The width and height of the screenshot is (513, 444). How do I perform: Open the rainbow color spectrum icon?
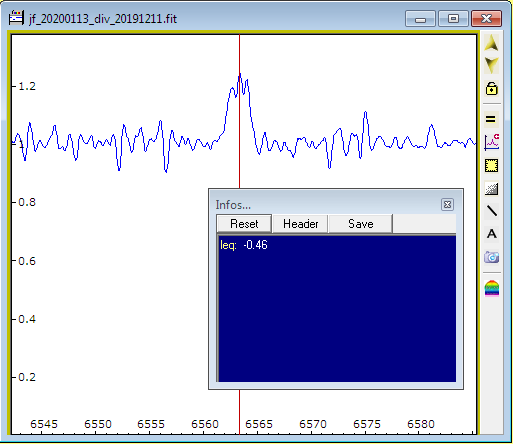492,288
